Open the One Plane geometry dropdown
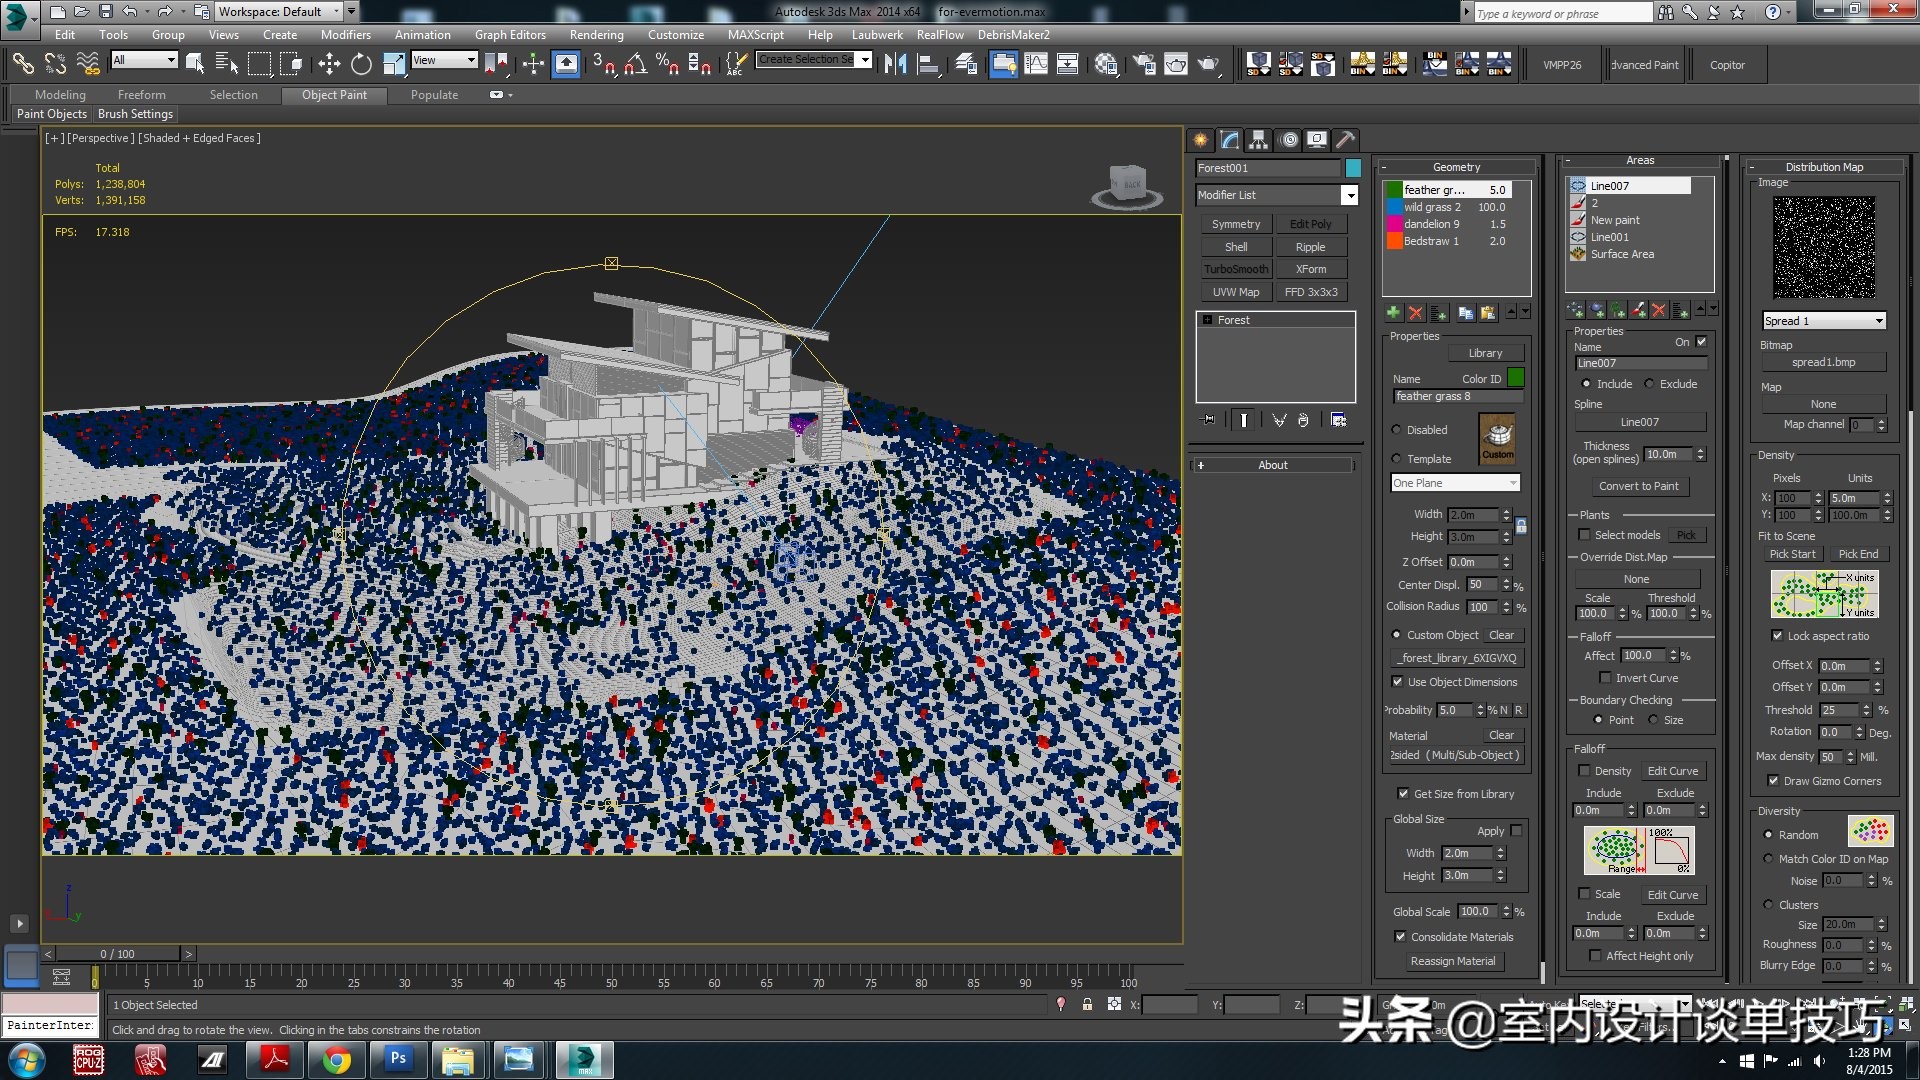Image resolution: width=1920 pixels, height=1080 pixels. click(1514, 482)
